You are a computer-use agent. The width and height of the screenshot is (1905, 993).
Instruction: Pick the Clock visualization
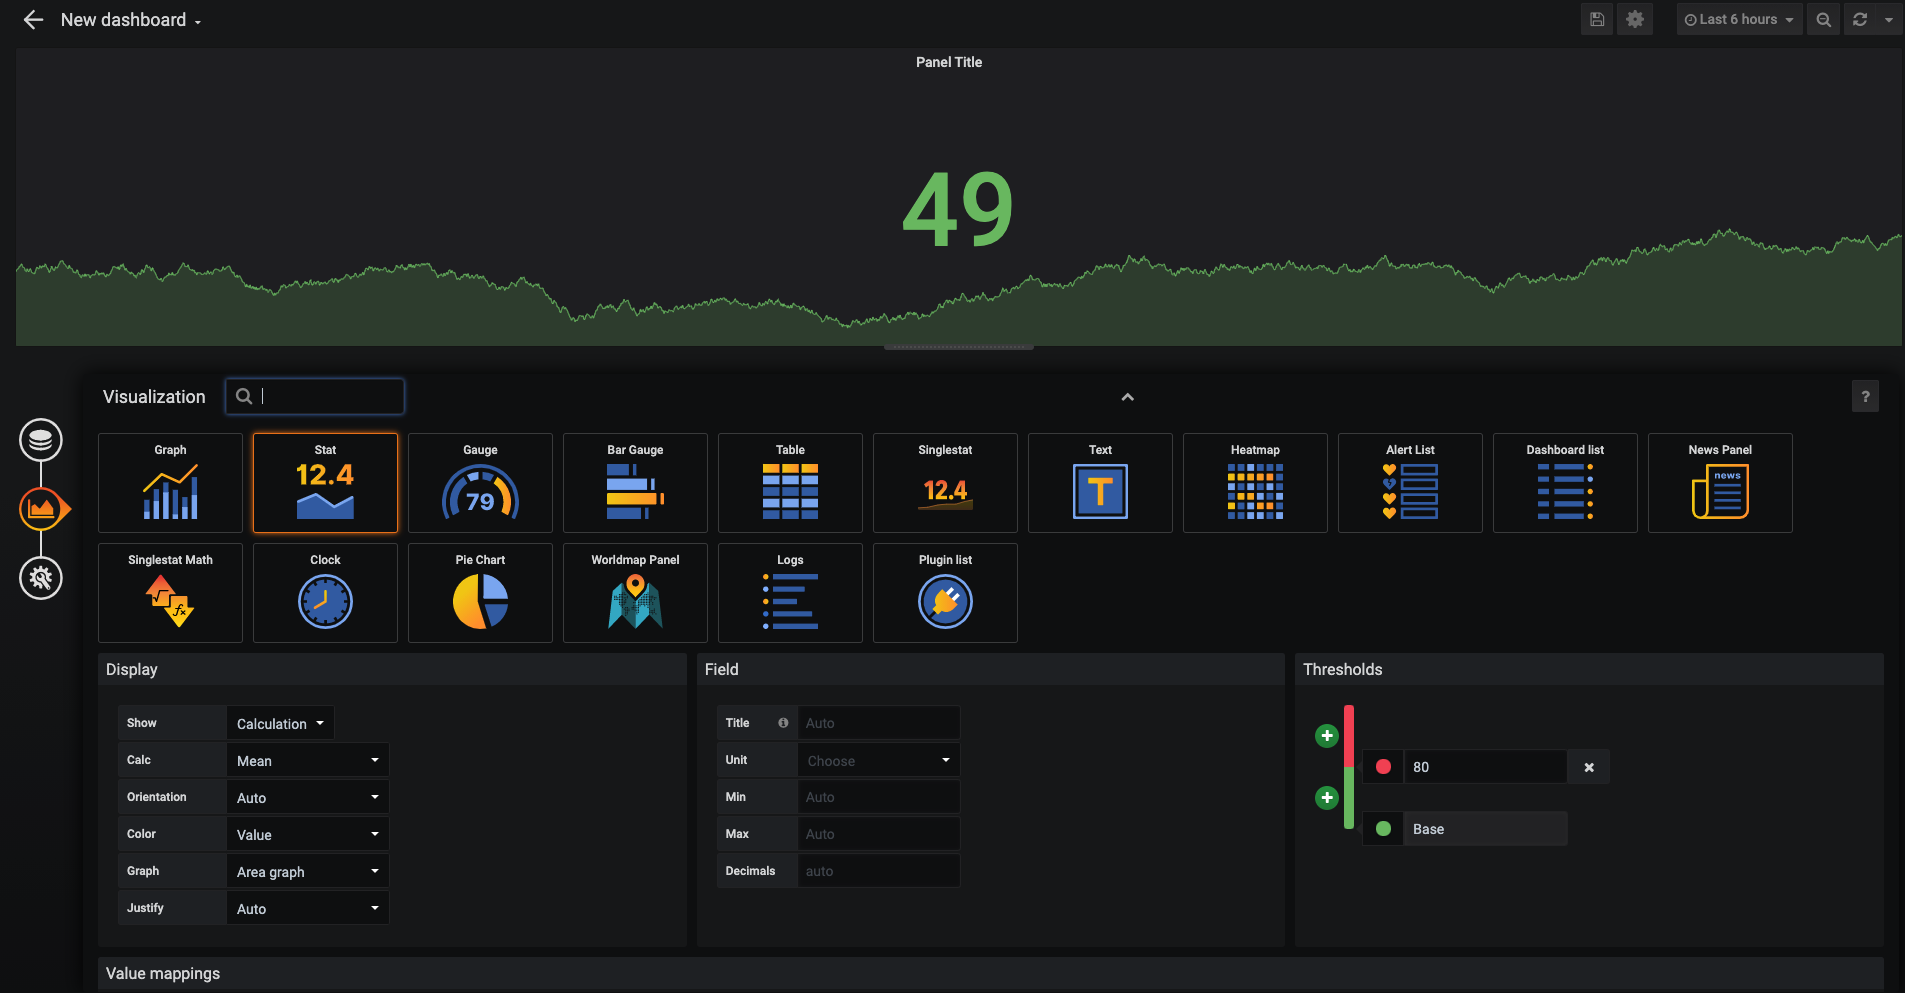click(325, 593)
